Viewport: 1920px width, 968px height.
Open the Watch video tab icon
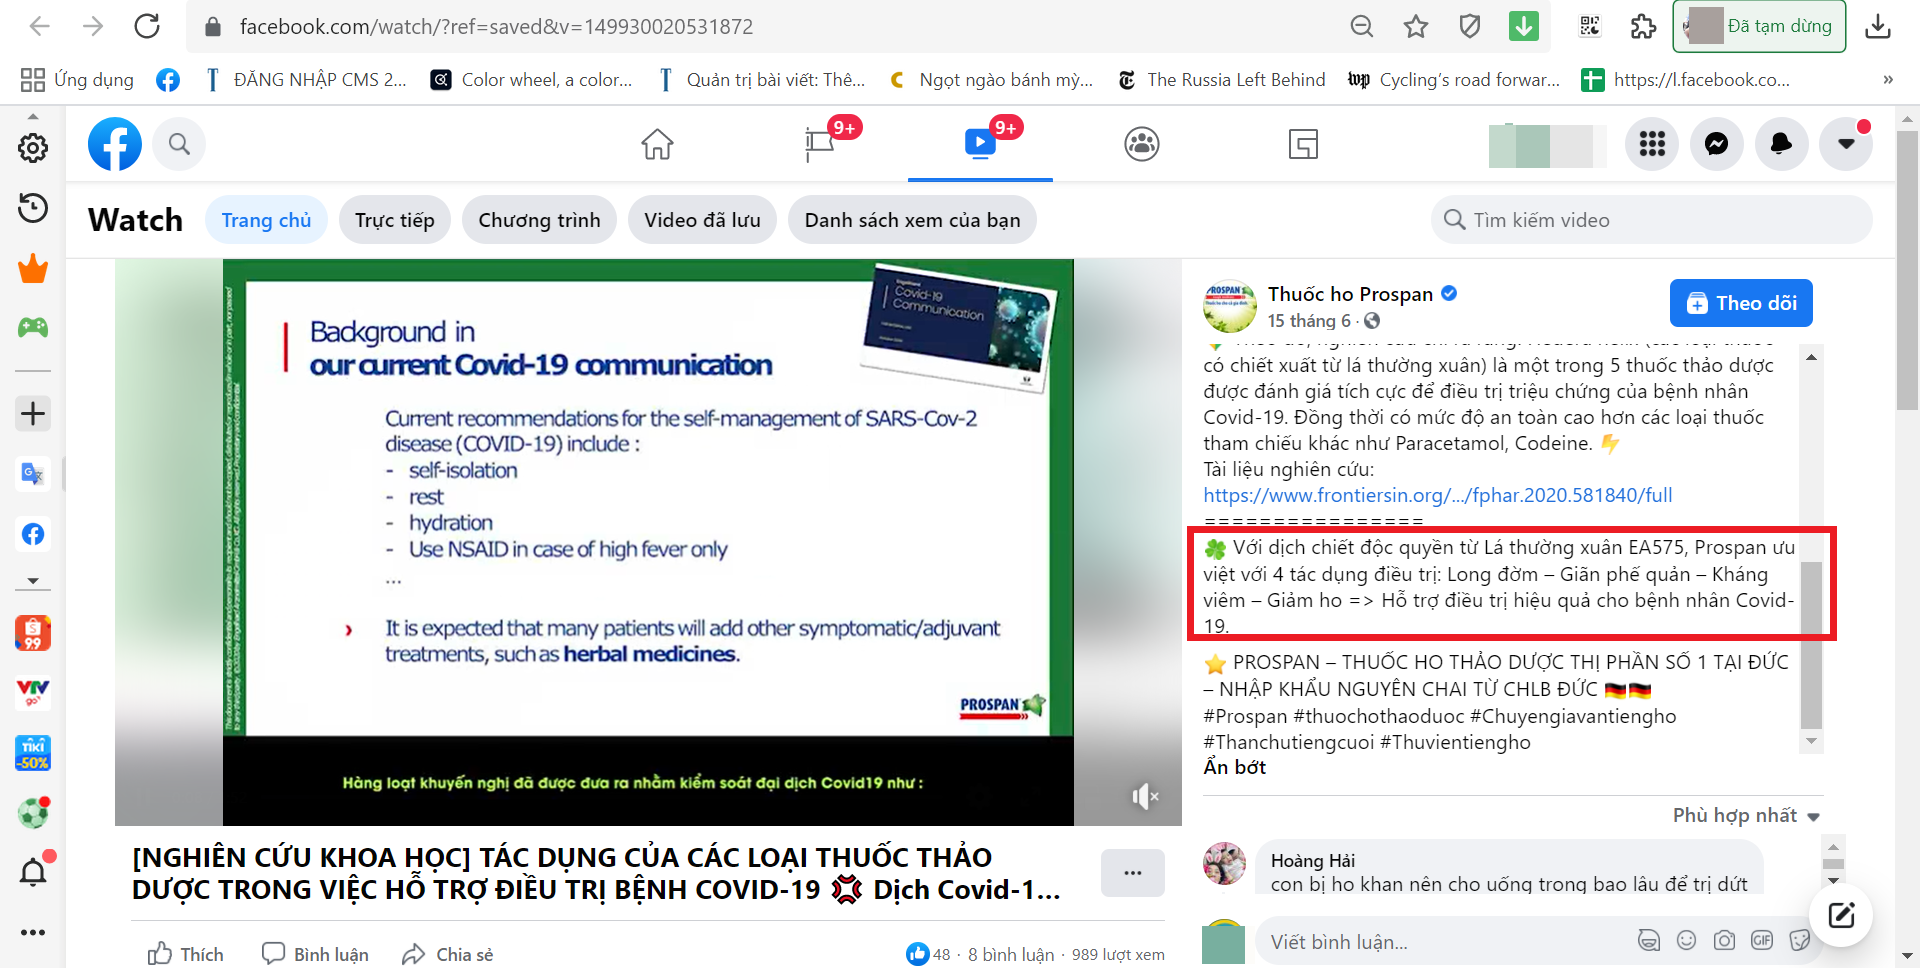click(x=980, y=143)
